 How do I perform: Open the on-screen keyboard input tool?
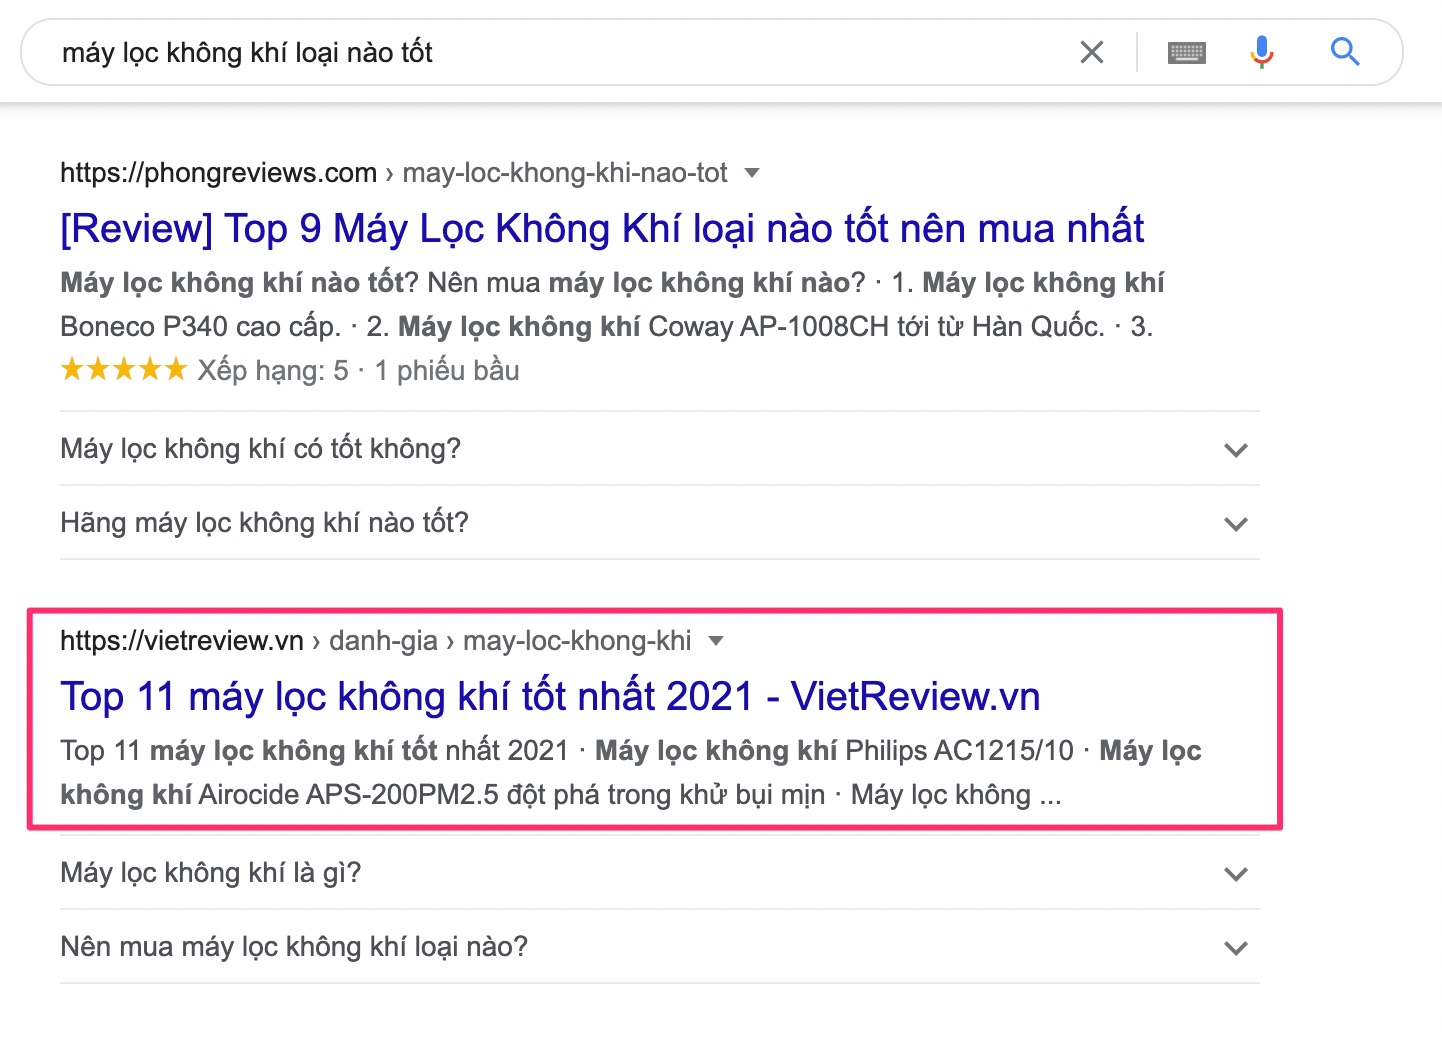pyautogui.click(x=1187, y=52)
